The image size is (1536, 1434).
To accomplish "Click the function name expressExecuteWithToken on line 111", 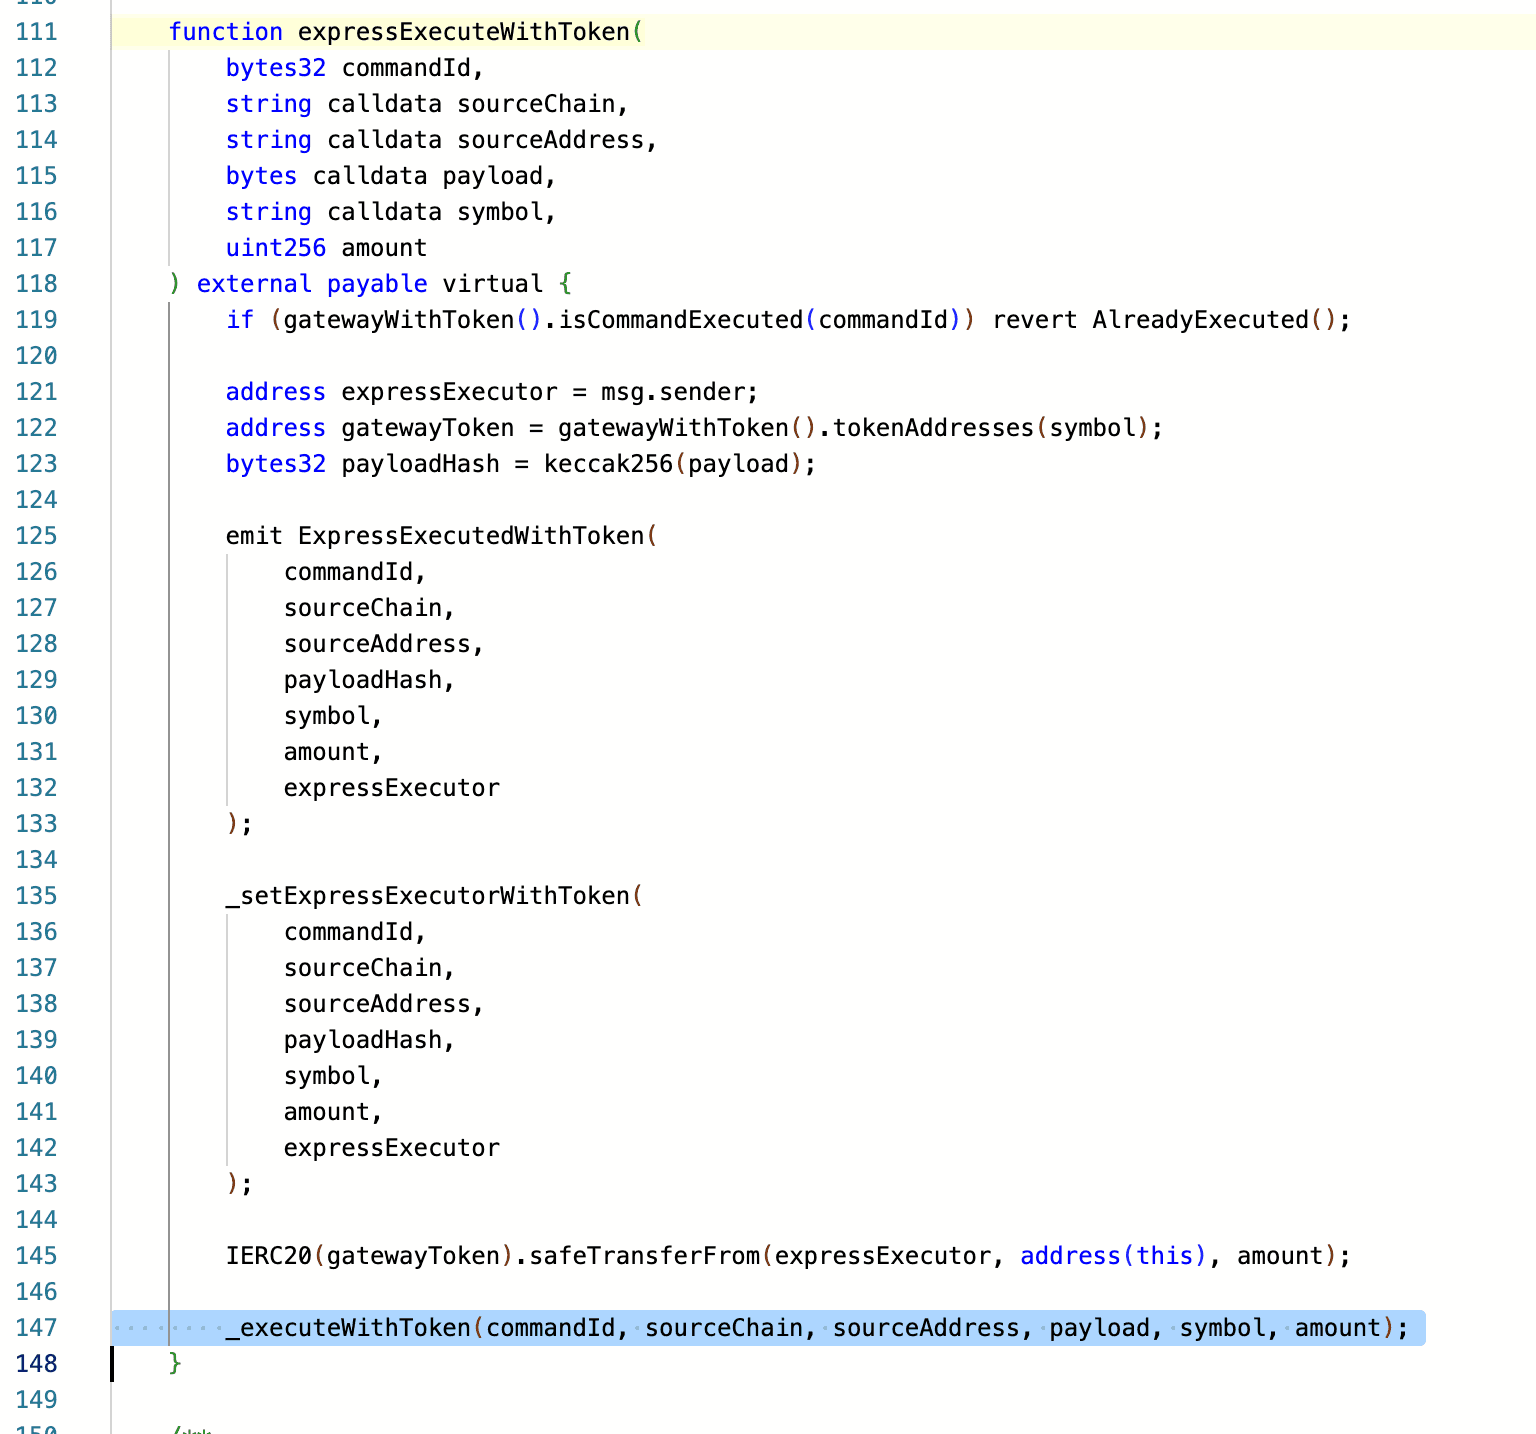I will click(x=464, y=32).
